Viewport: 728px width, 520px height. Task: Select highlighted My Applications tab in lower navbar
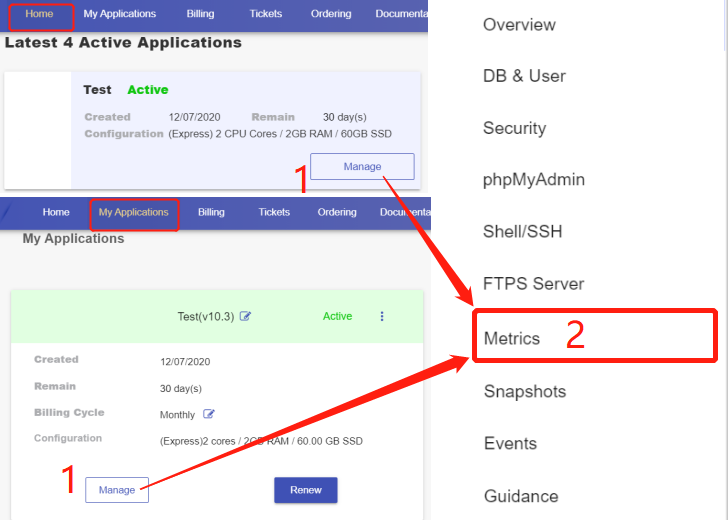pyautogui.click(x=133, y=213)
